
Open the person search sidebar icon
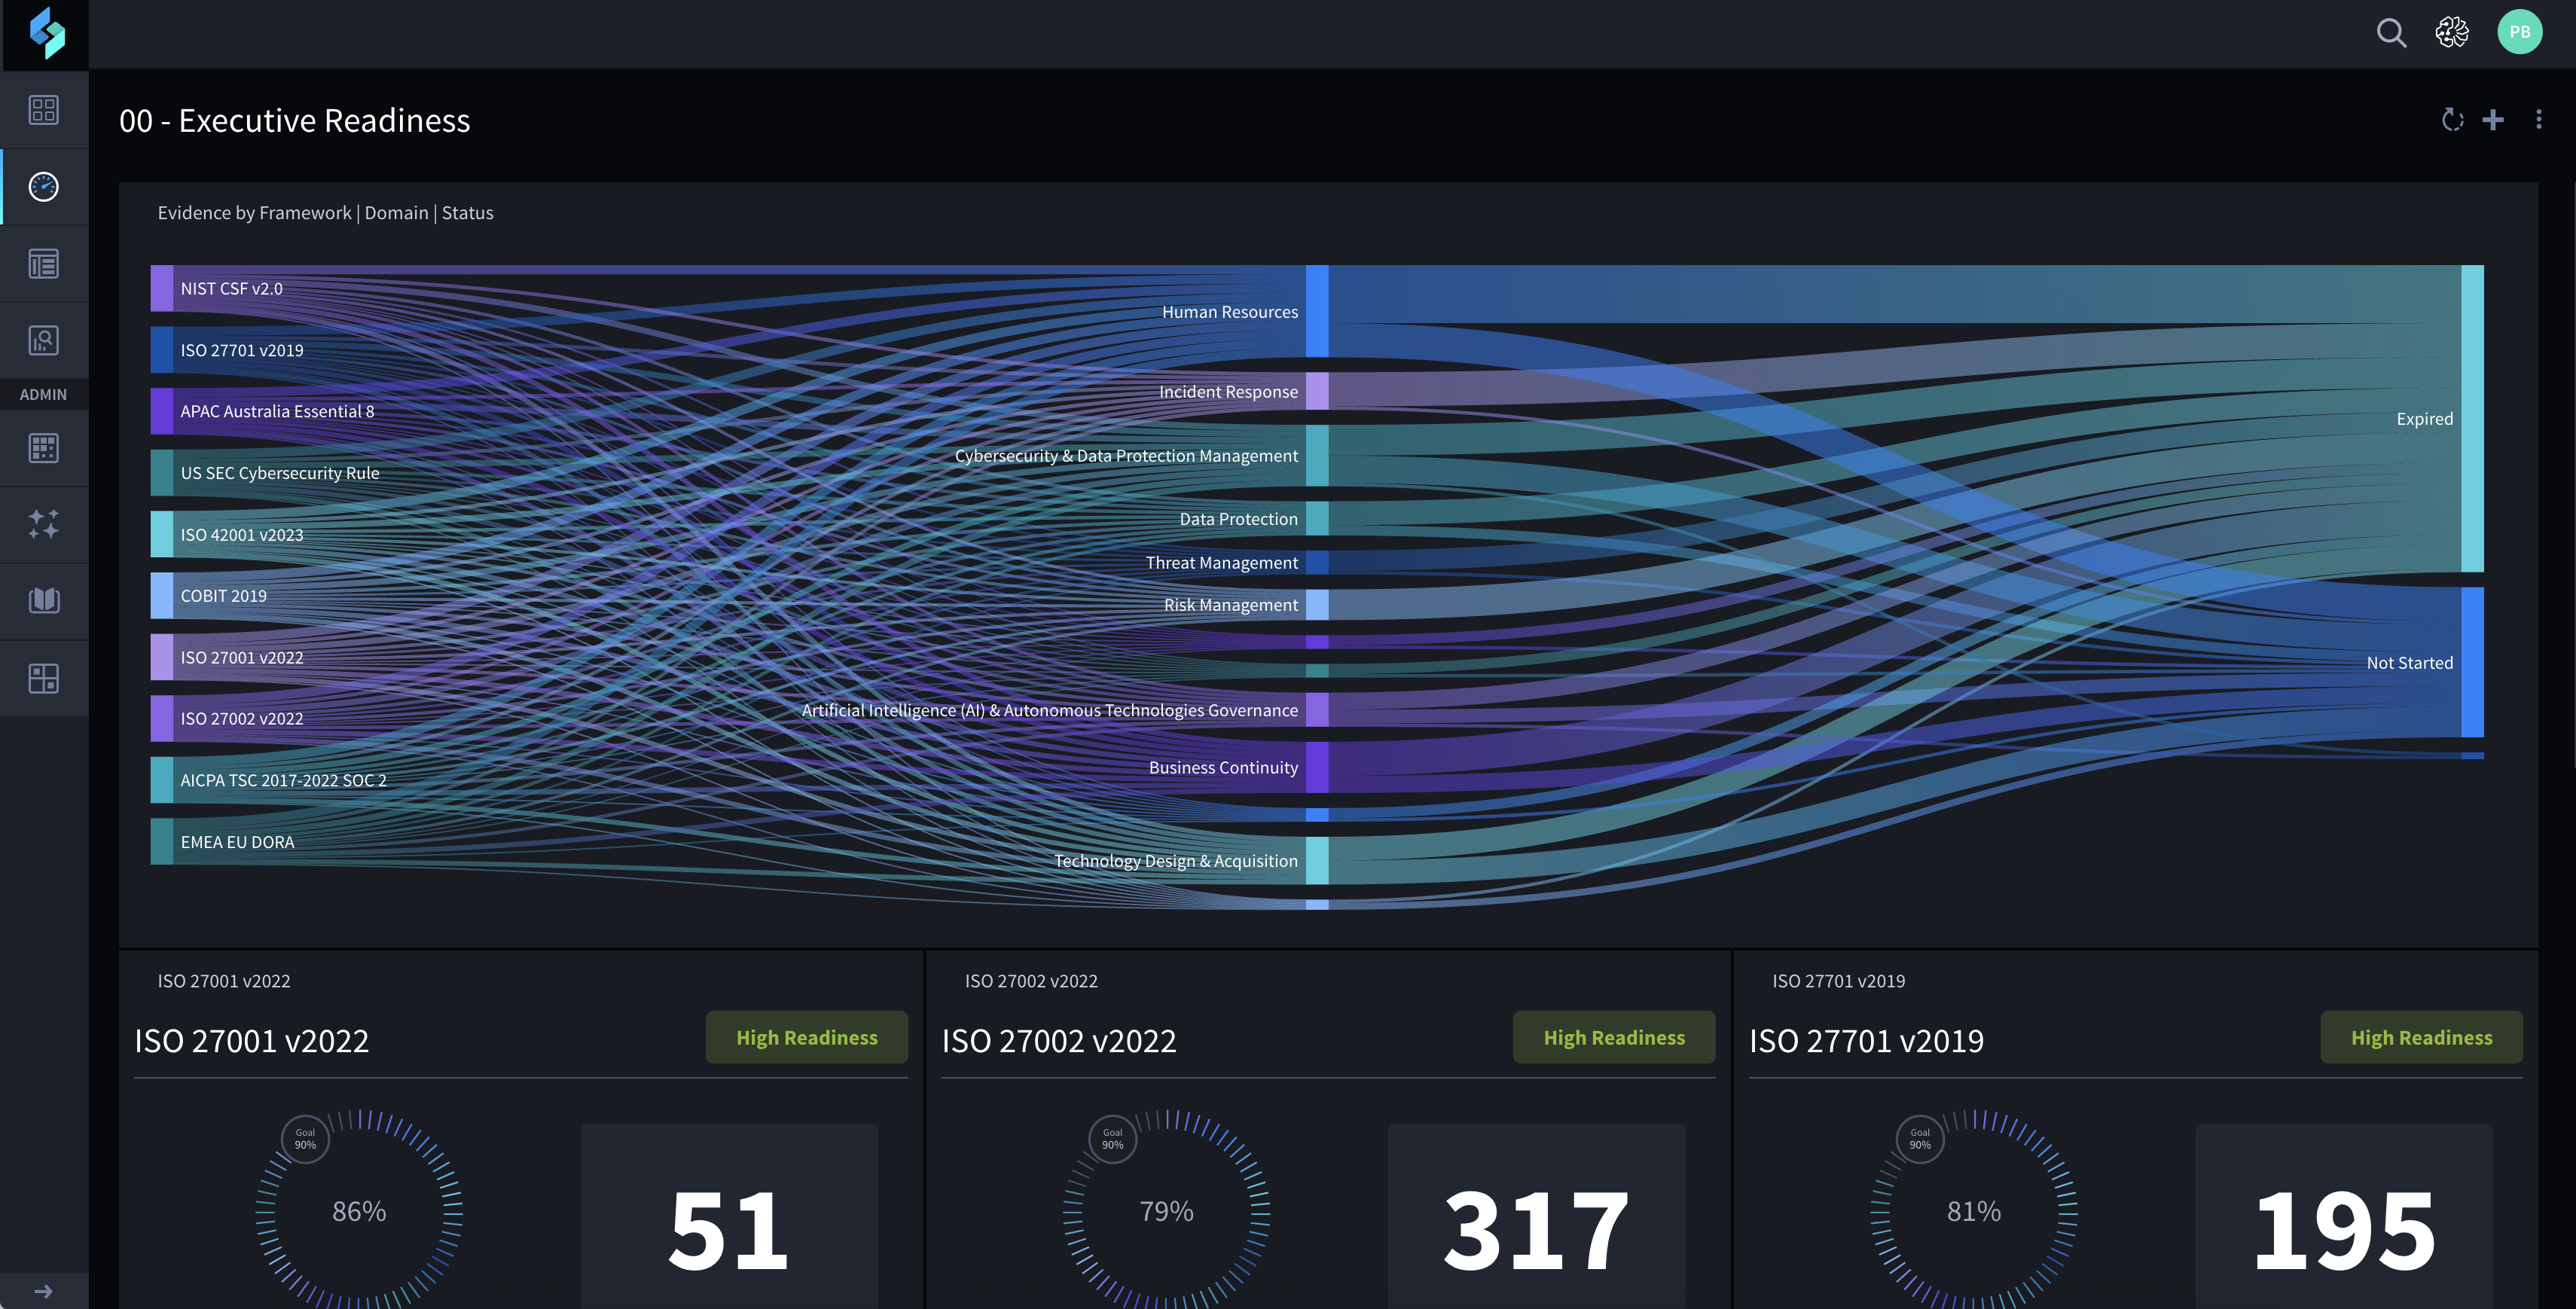tap(44, 341)
